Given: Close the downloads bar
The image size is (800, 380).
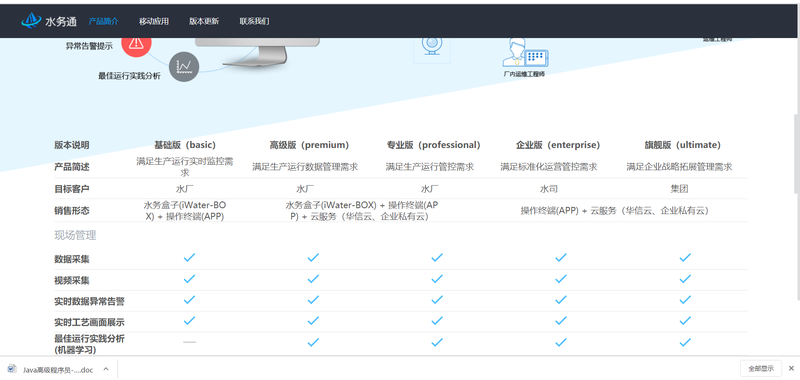Looking at the screenshot, I should (x=791, y=368).
